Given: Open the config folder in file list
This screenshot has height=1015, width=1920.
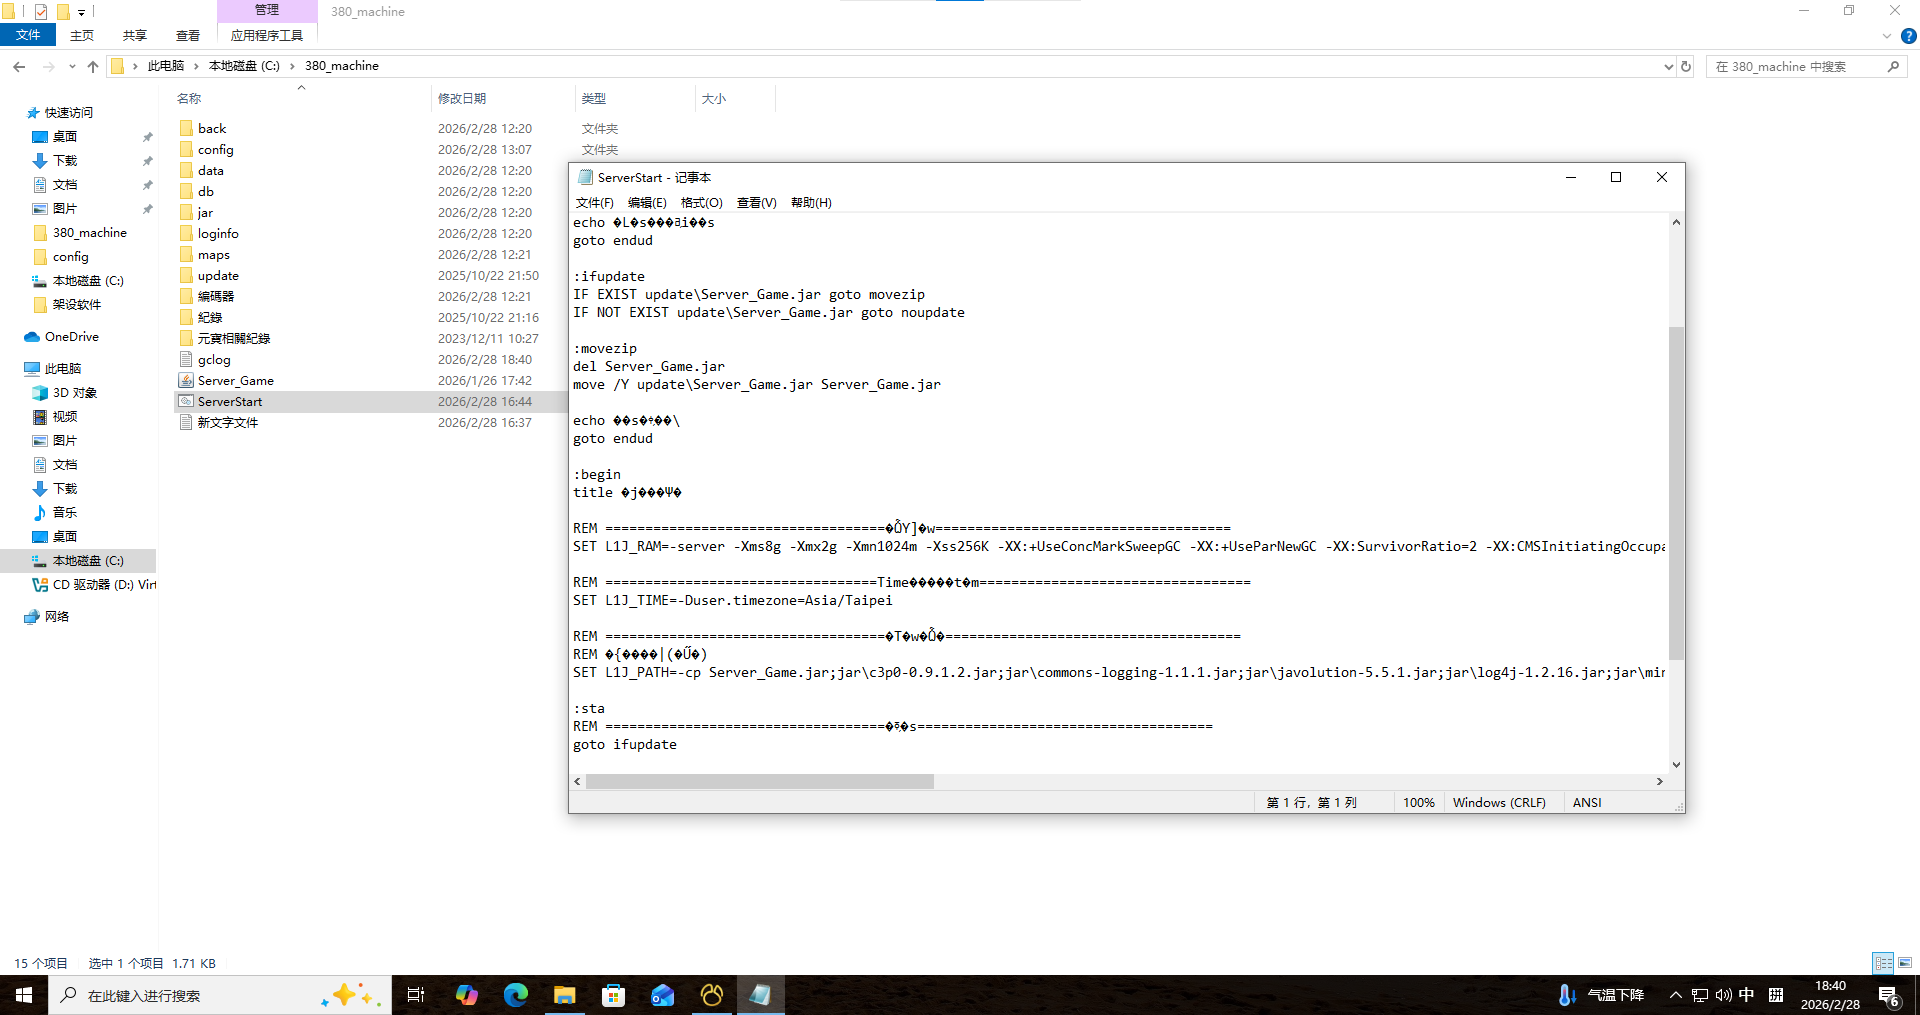Looking at the screenshot, I should click(215, 149).
